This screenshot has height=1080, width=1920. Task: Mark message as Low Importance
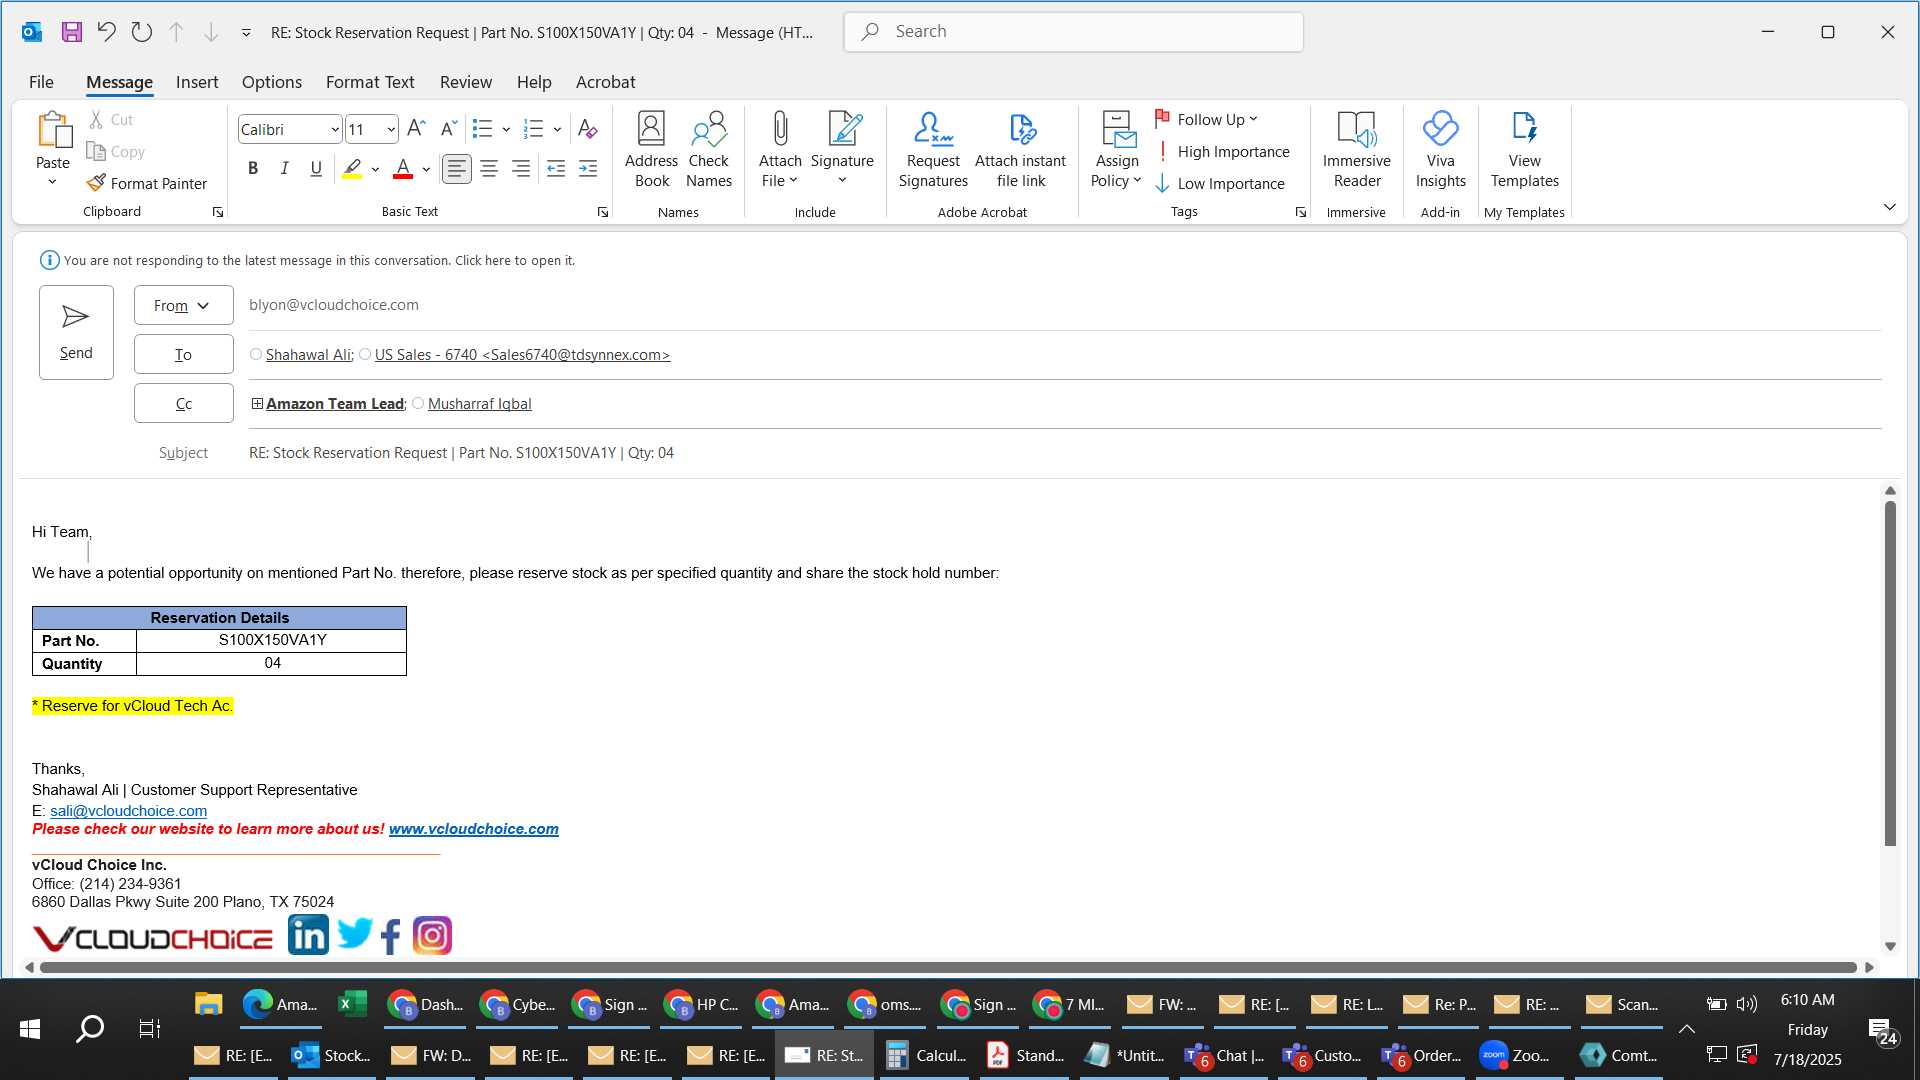point(1220,183)
